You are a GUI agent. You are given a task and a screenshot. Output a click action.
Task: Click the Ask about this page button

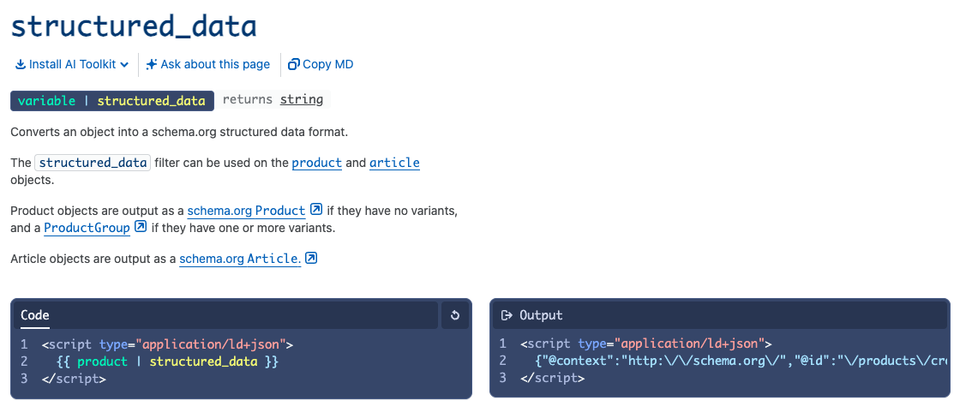pos(208,64)
